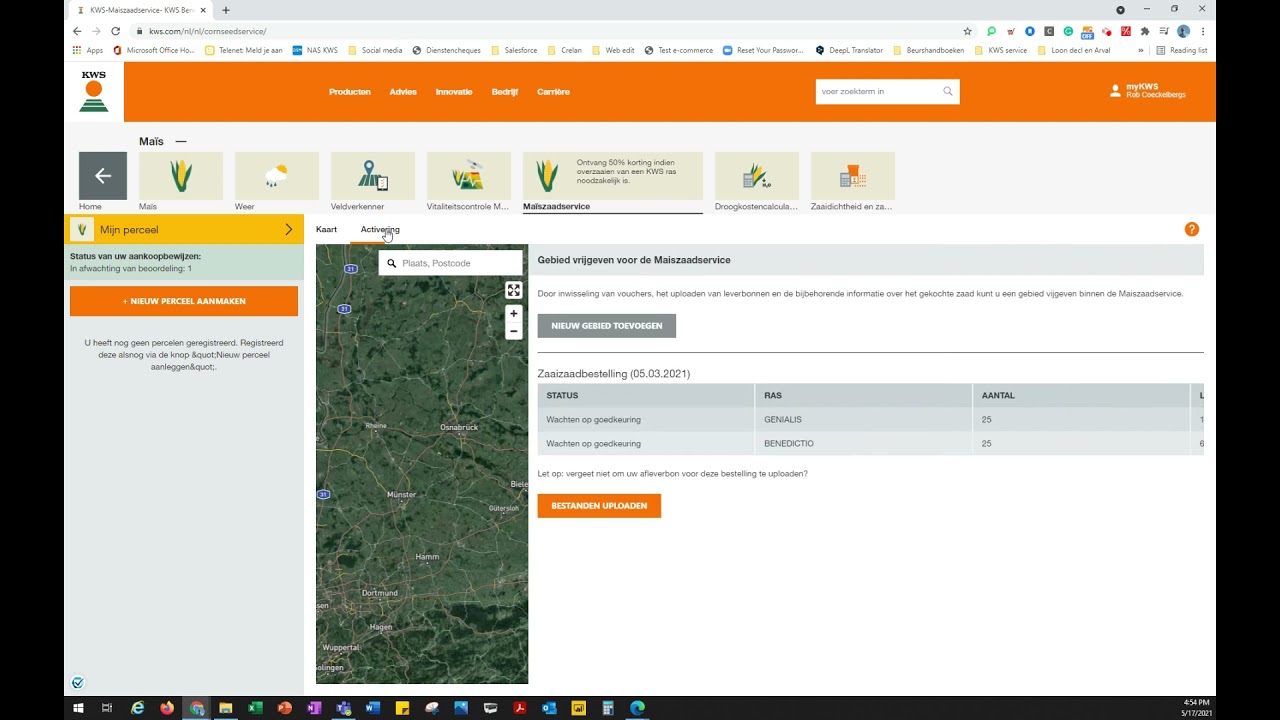Click Osnabrück label on the map
The image size is (1280, 720).
459,427
